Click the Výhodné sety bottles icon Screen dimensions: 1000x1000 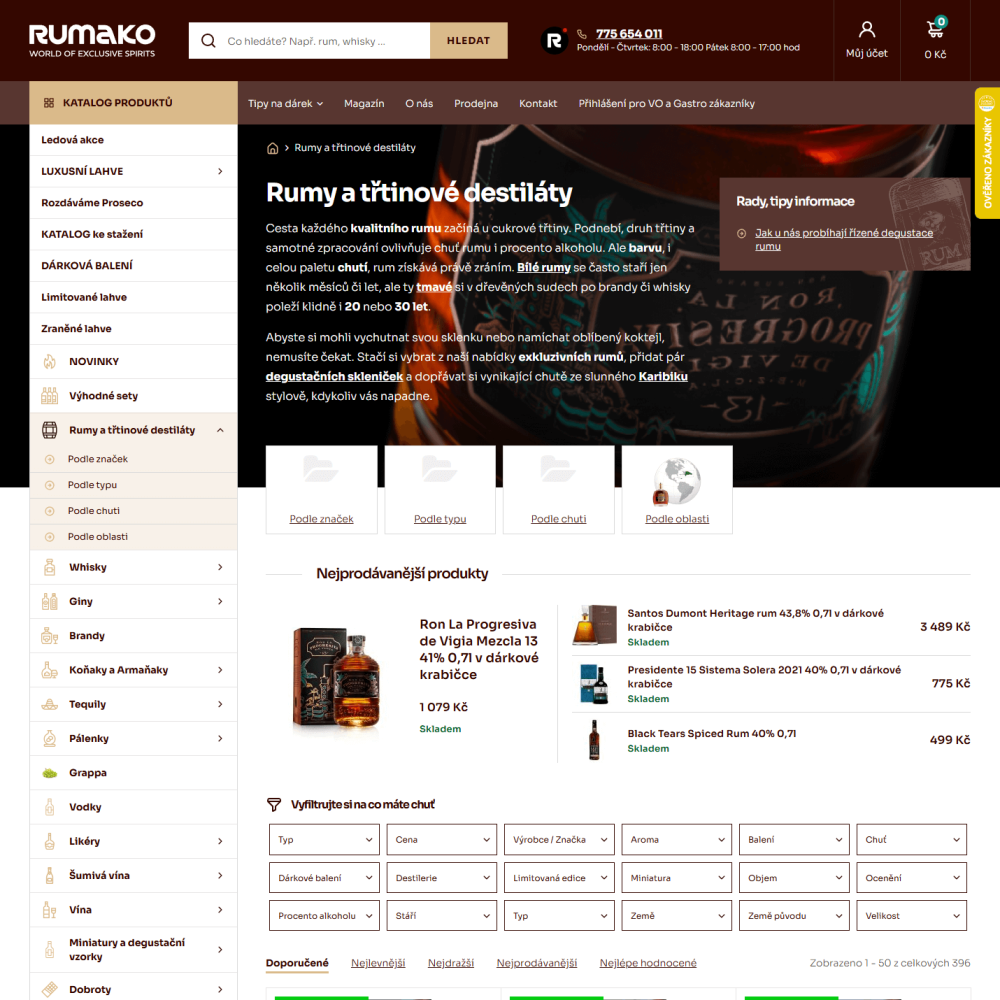(x=50, y=395)
